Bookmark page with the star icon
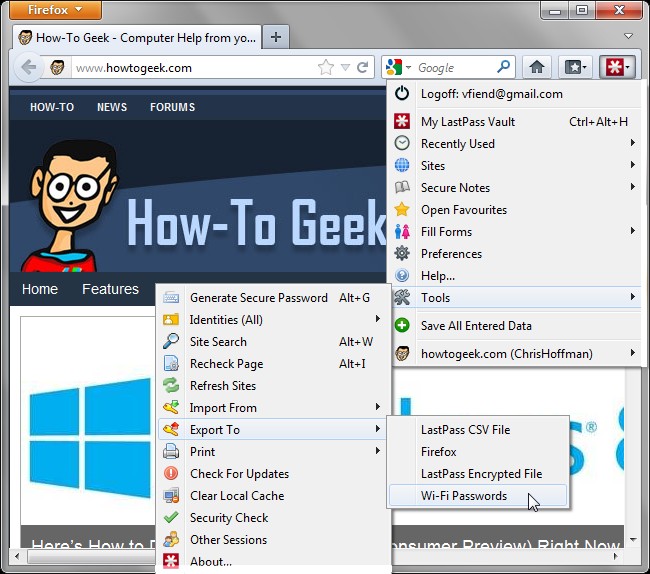Image resolution: width=650 pixels, height=574 pixels. click(x=326, y=67)
